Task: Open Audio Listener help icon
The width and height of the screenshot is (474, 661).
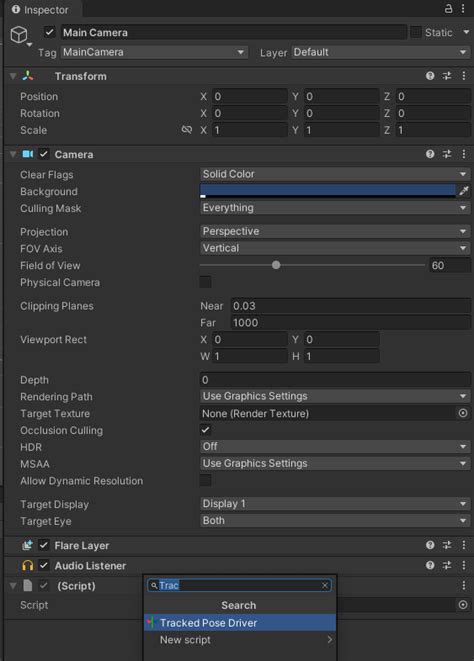Action: click(430, 565)
